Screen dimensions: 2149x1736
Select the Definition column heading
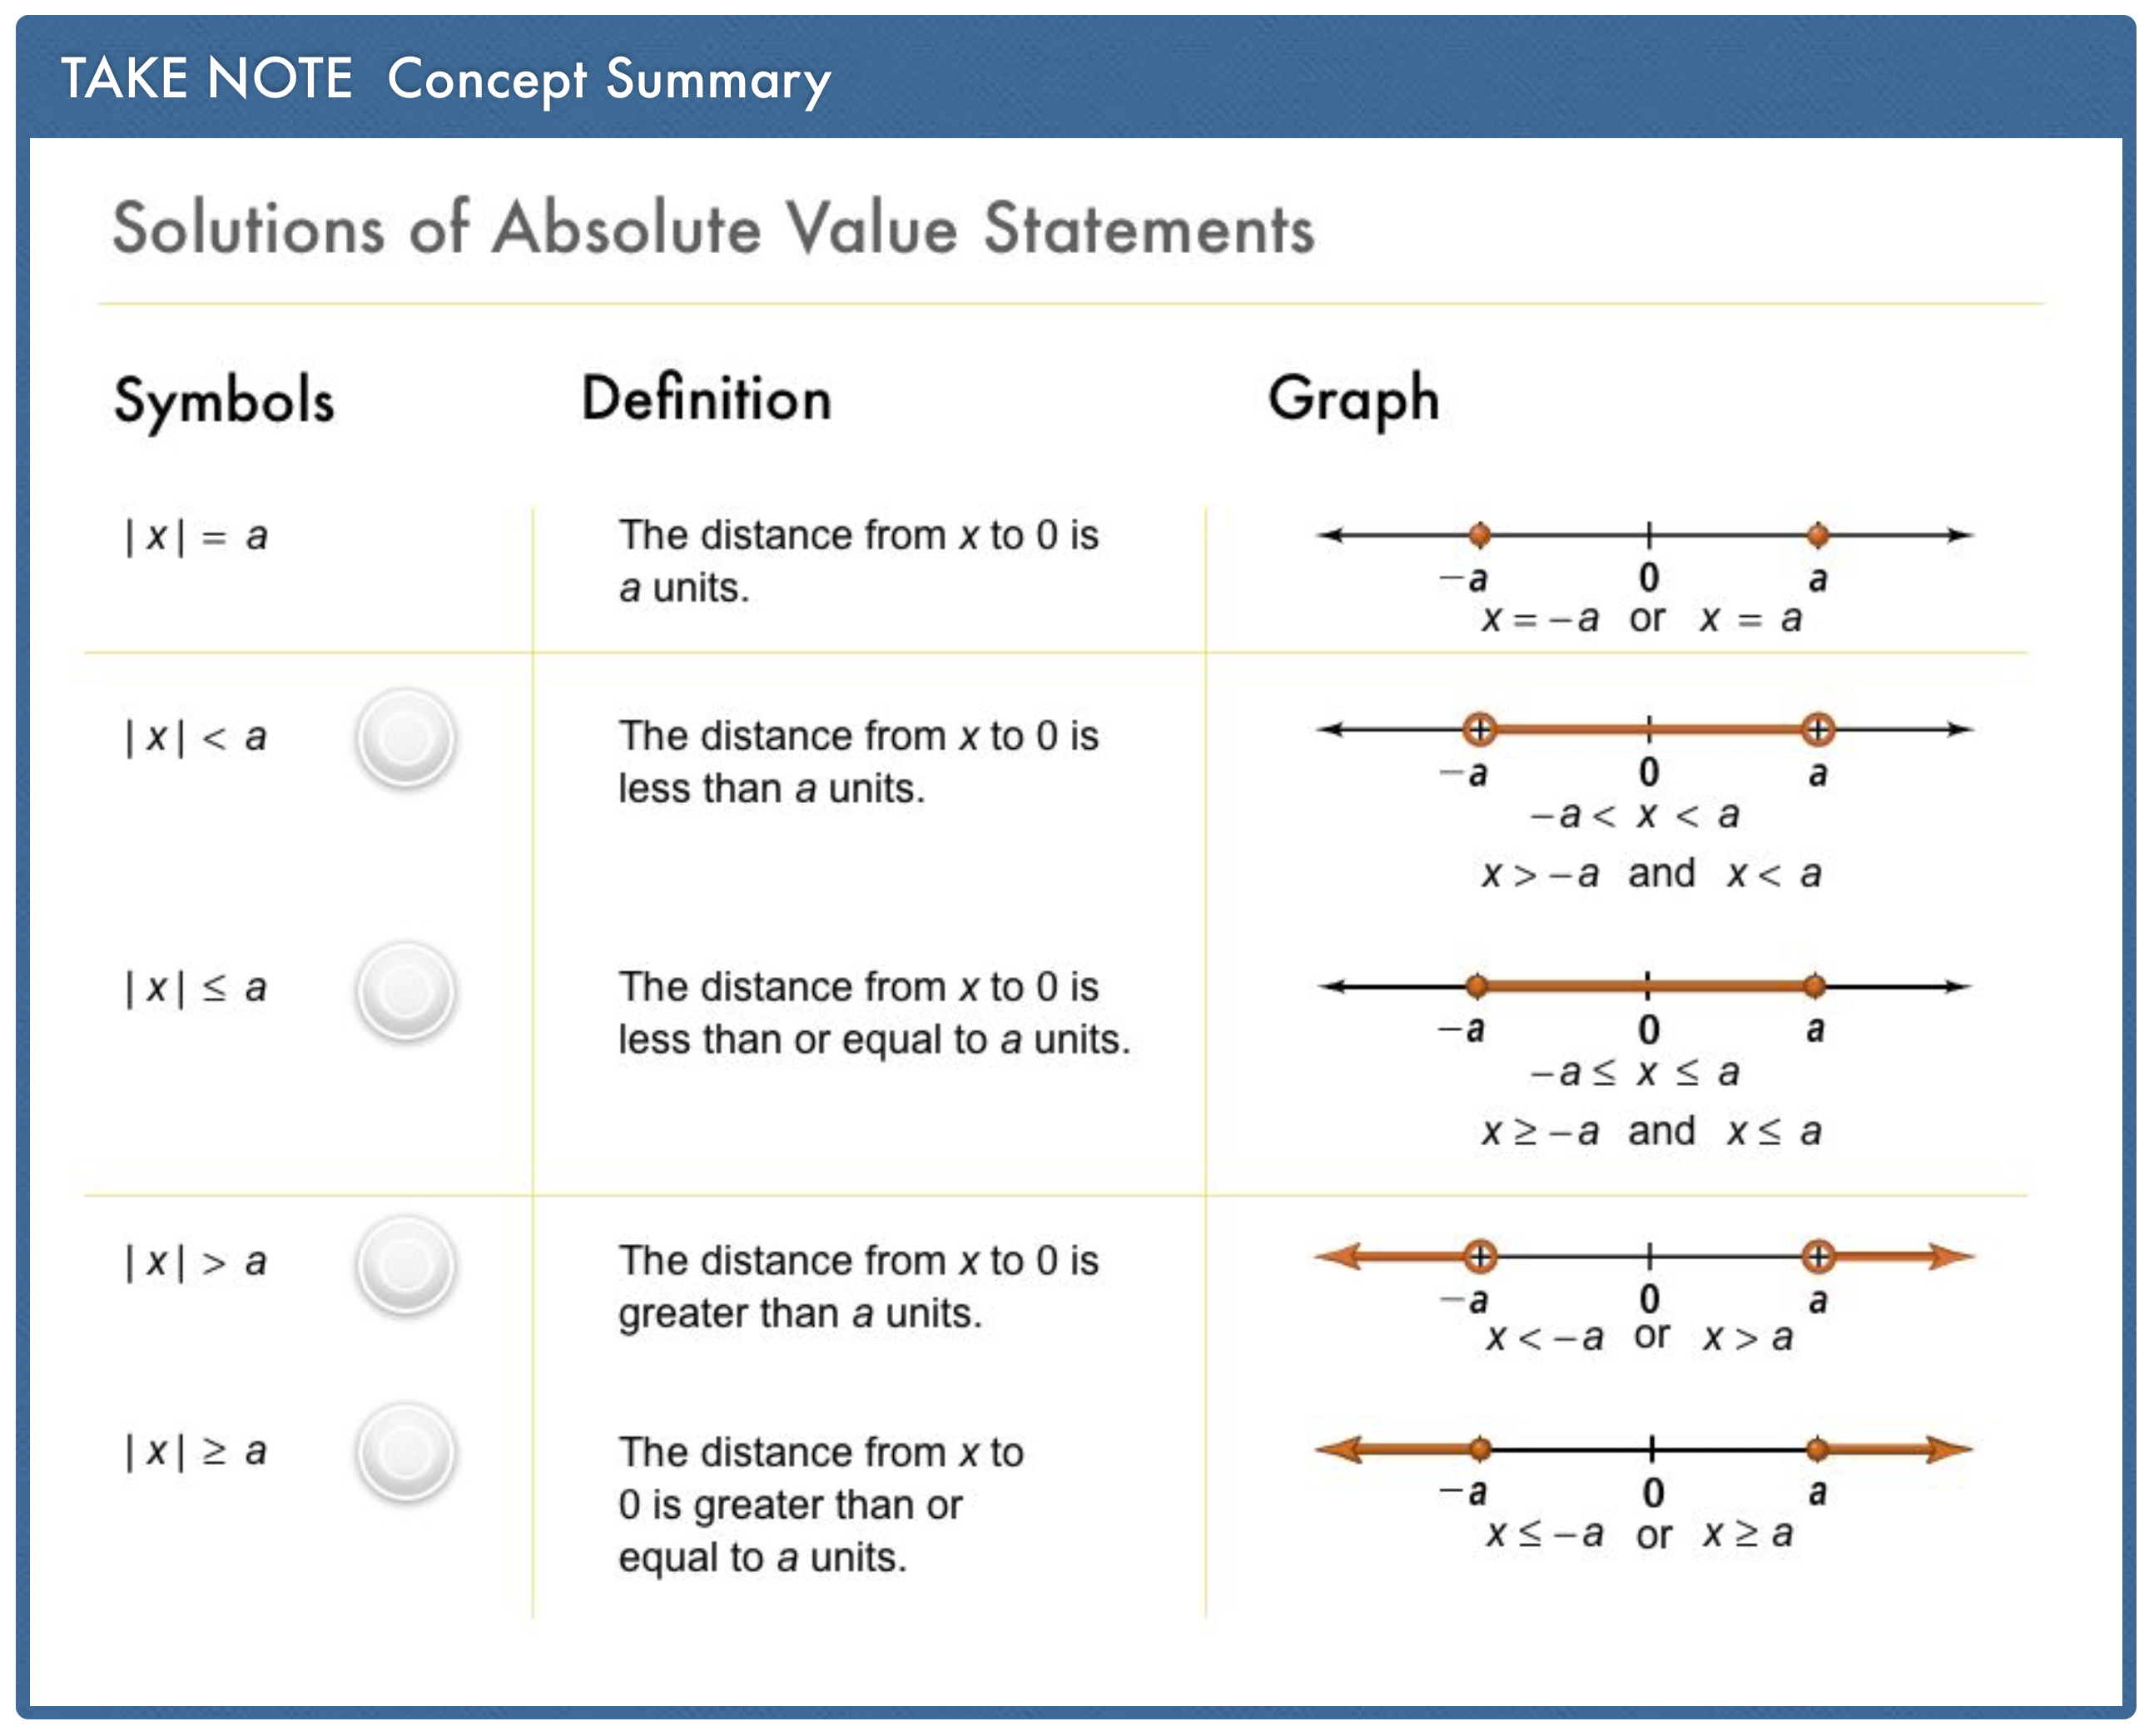click(706, 399)
